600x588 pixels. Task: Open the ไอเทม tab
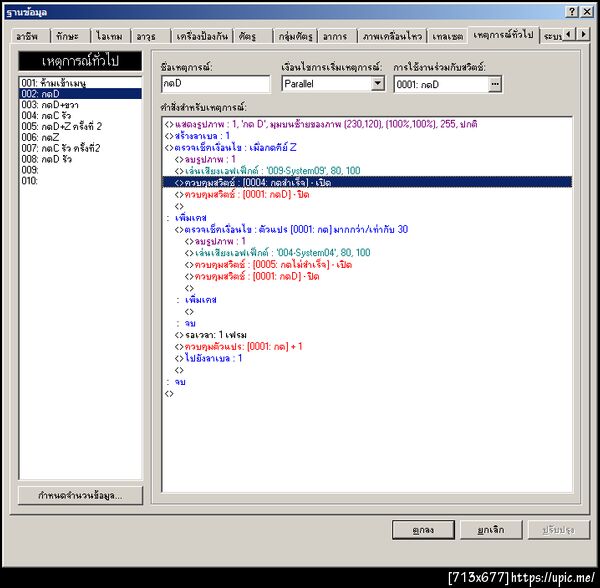coord(110,36)
